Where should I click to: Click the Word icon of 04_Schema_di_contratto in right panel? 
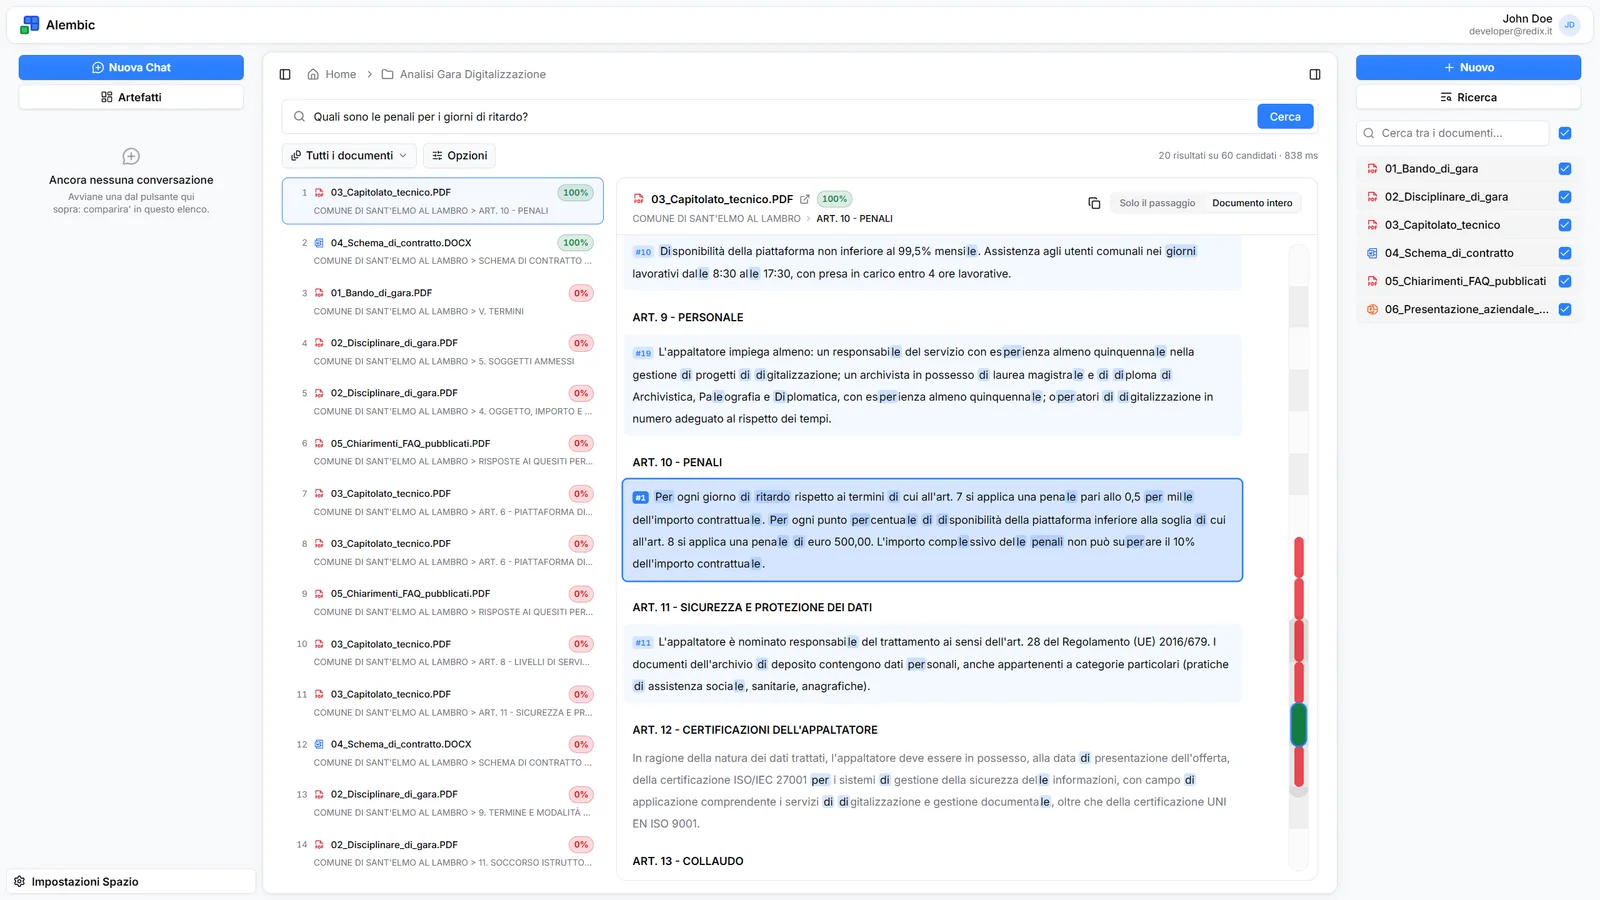click(1372, 253)
